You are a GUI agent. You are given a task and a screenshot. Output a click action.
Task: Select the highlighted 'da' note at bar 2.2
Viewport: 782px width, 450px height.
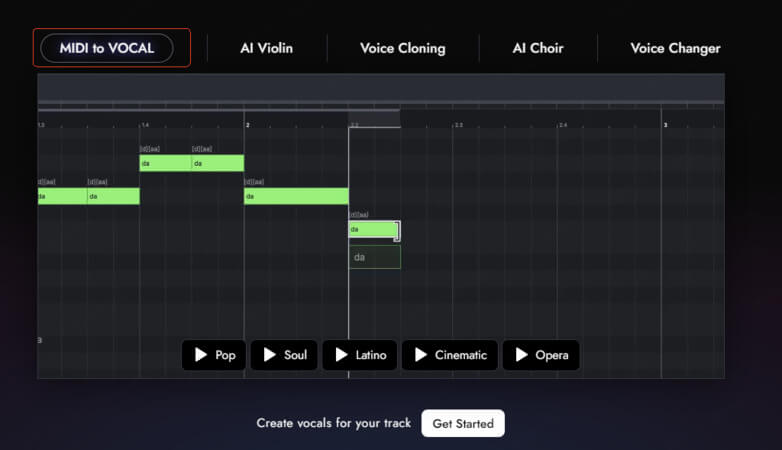[374, 229]
